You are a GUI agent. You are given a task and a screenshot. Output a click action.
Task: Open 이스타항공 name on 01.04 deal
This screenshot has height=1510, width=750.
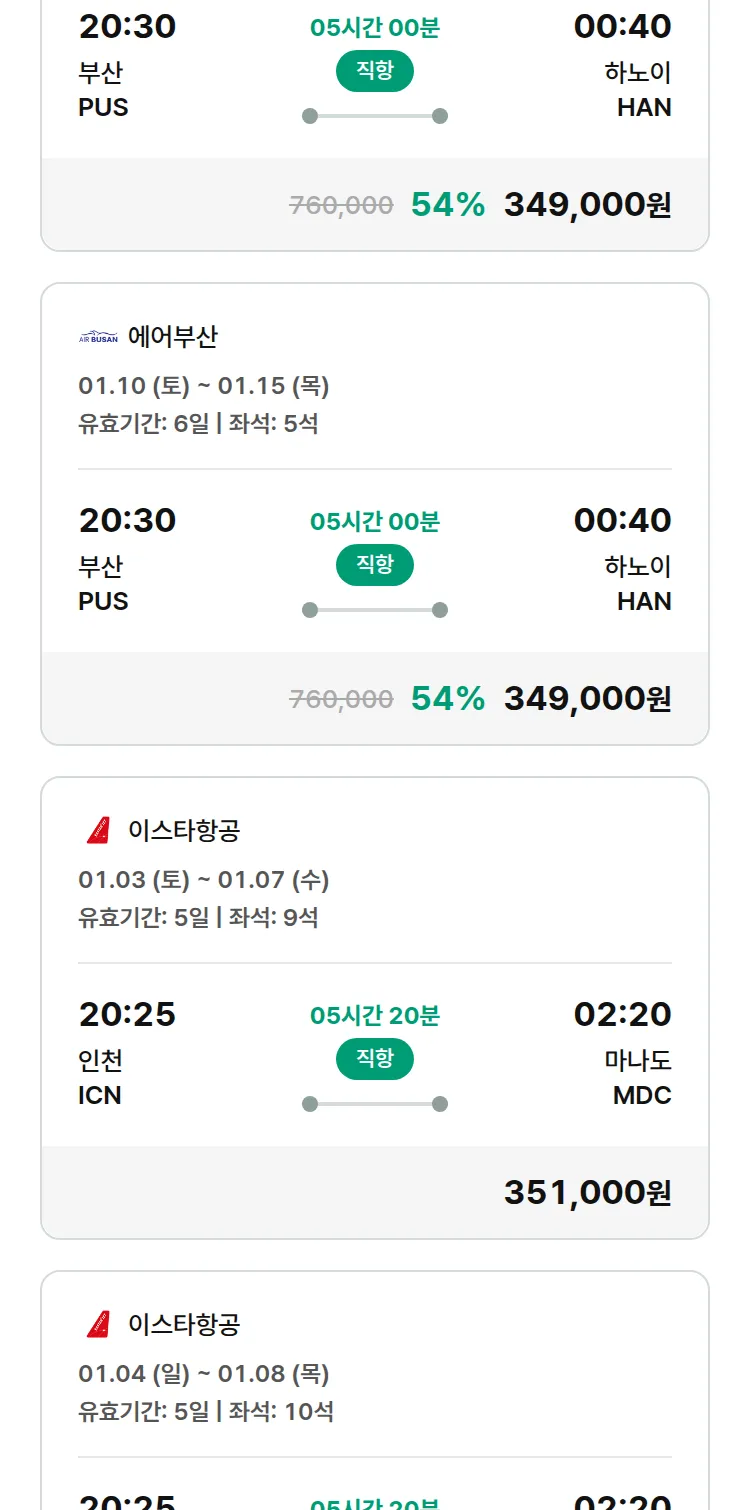click(184, 1324)
